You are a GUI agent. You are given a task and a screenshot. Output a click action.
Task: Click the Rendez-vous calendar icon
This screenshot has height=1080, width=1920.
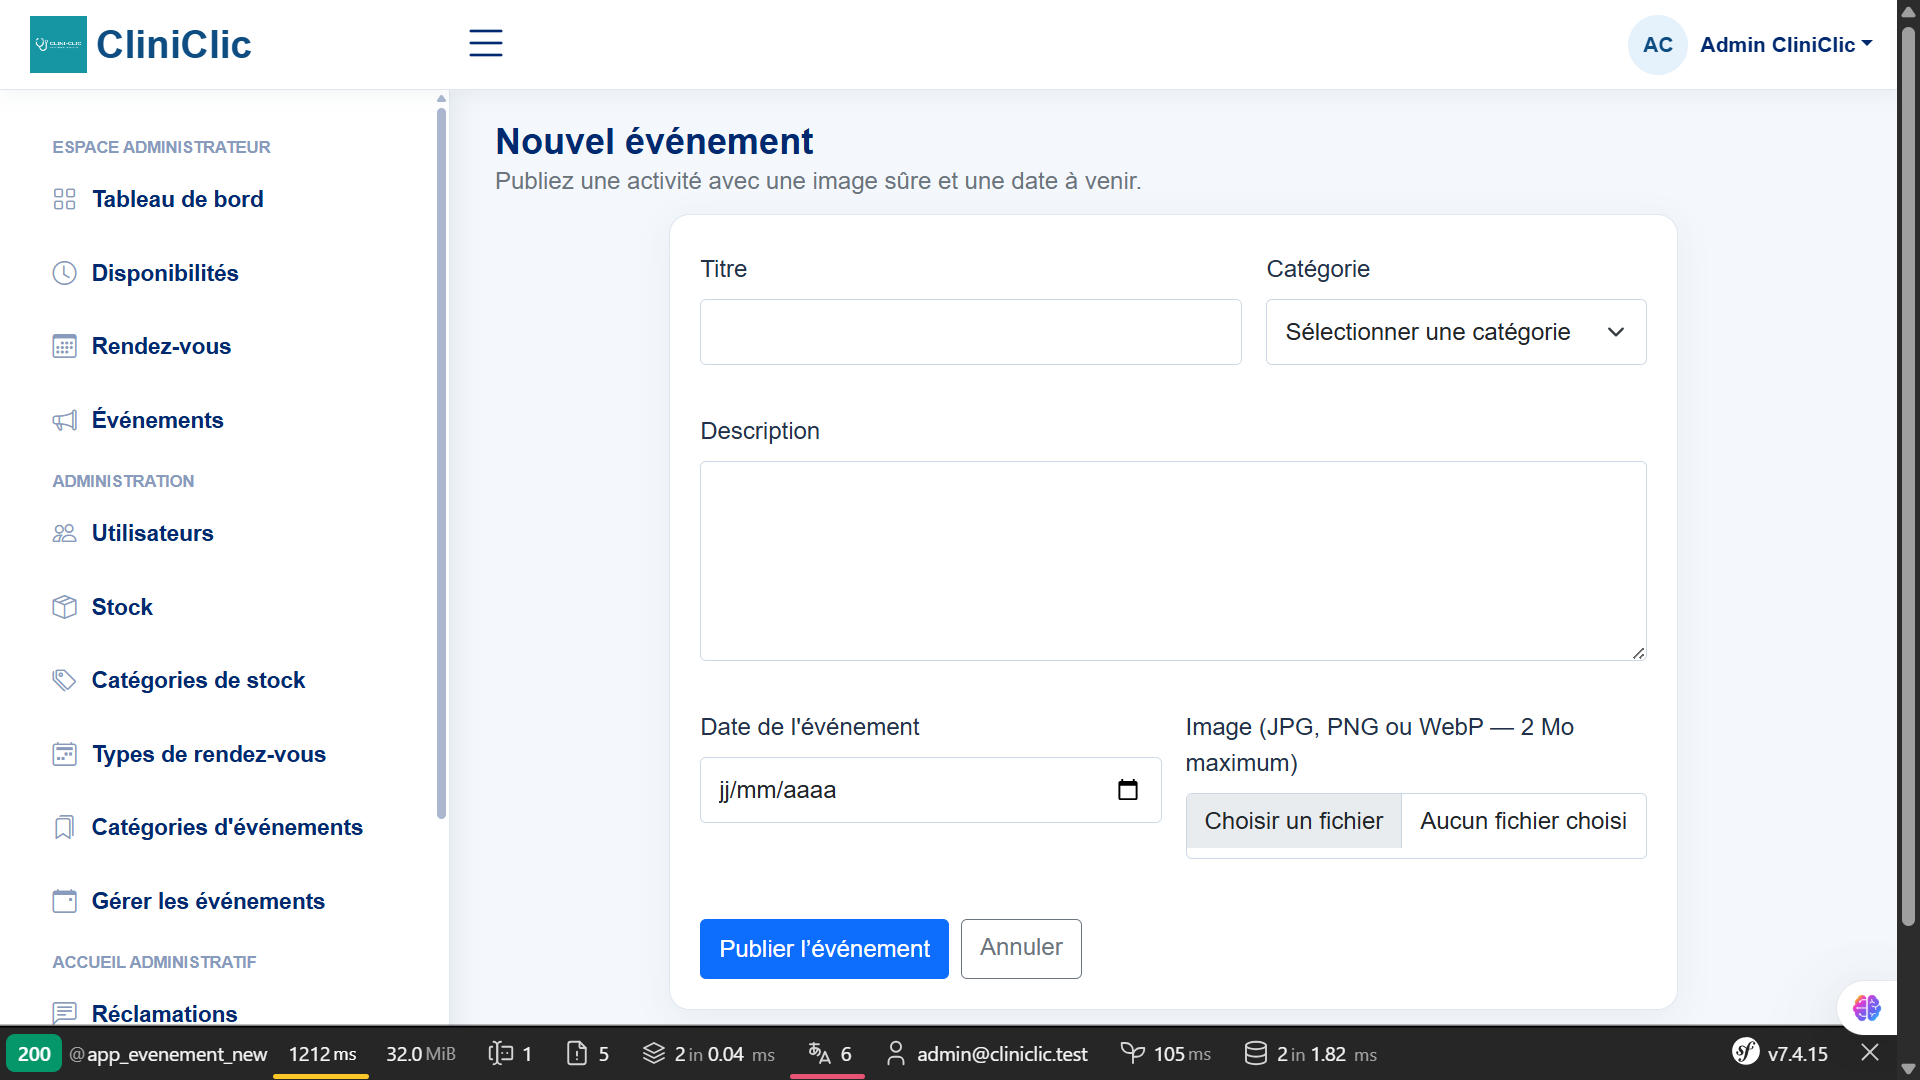(x=64, y=346)
